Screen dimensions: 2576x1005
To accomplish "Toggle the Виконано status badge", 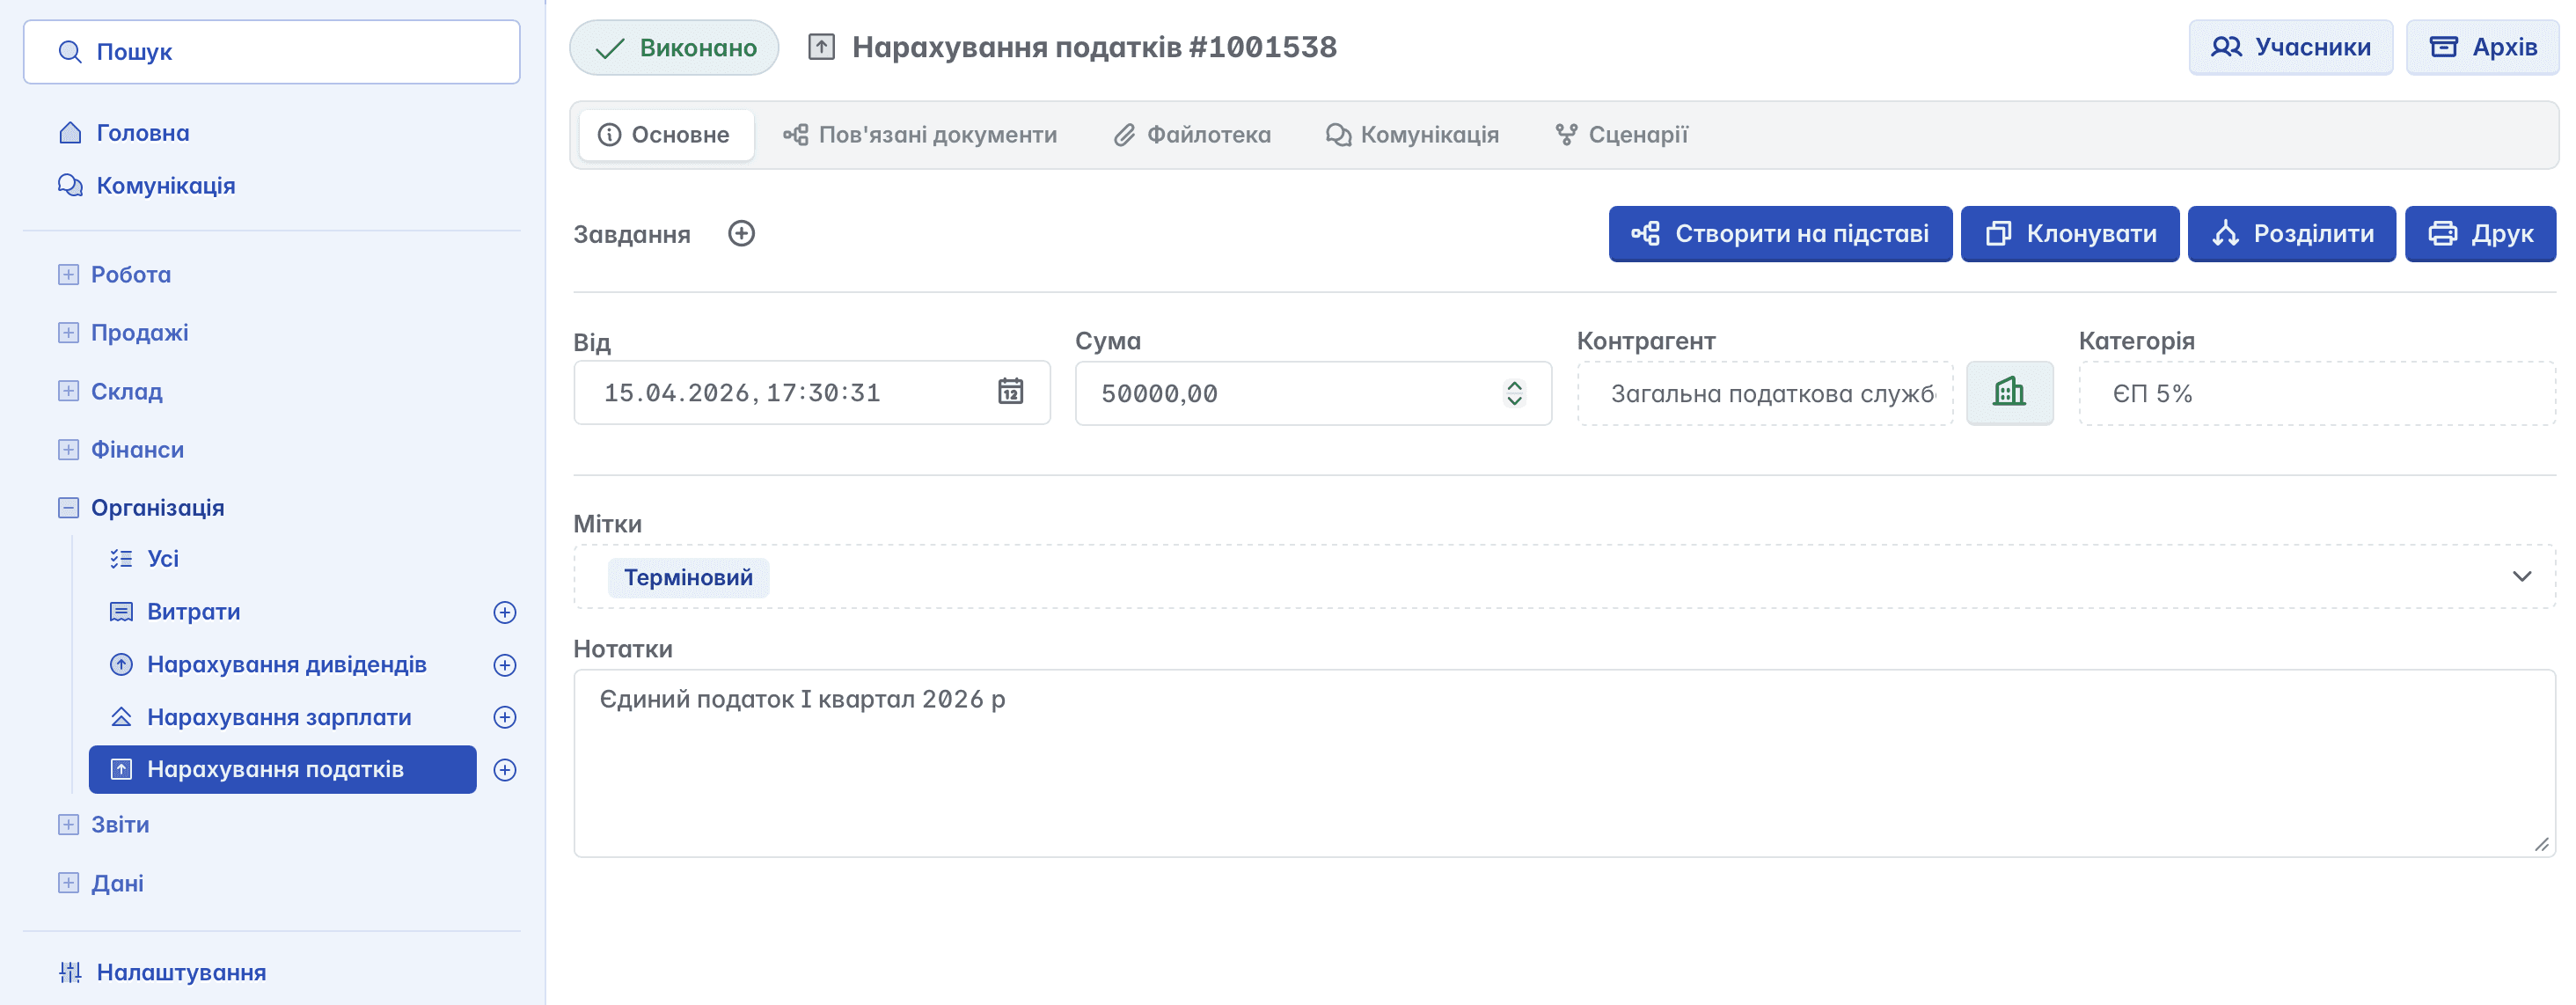I will pyautogui.click(x=674, y=47).
